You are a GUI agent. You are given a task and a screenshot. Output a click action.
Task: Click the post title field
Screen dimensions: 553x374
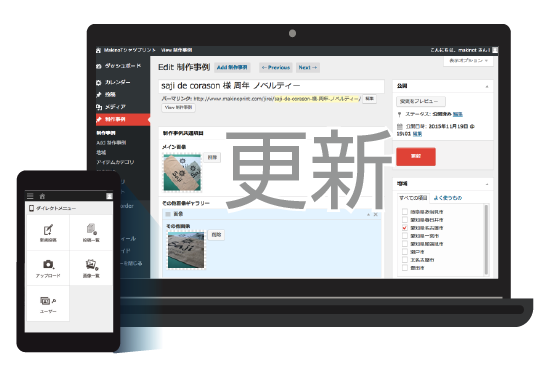click(x=271, y=86)
